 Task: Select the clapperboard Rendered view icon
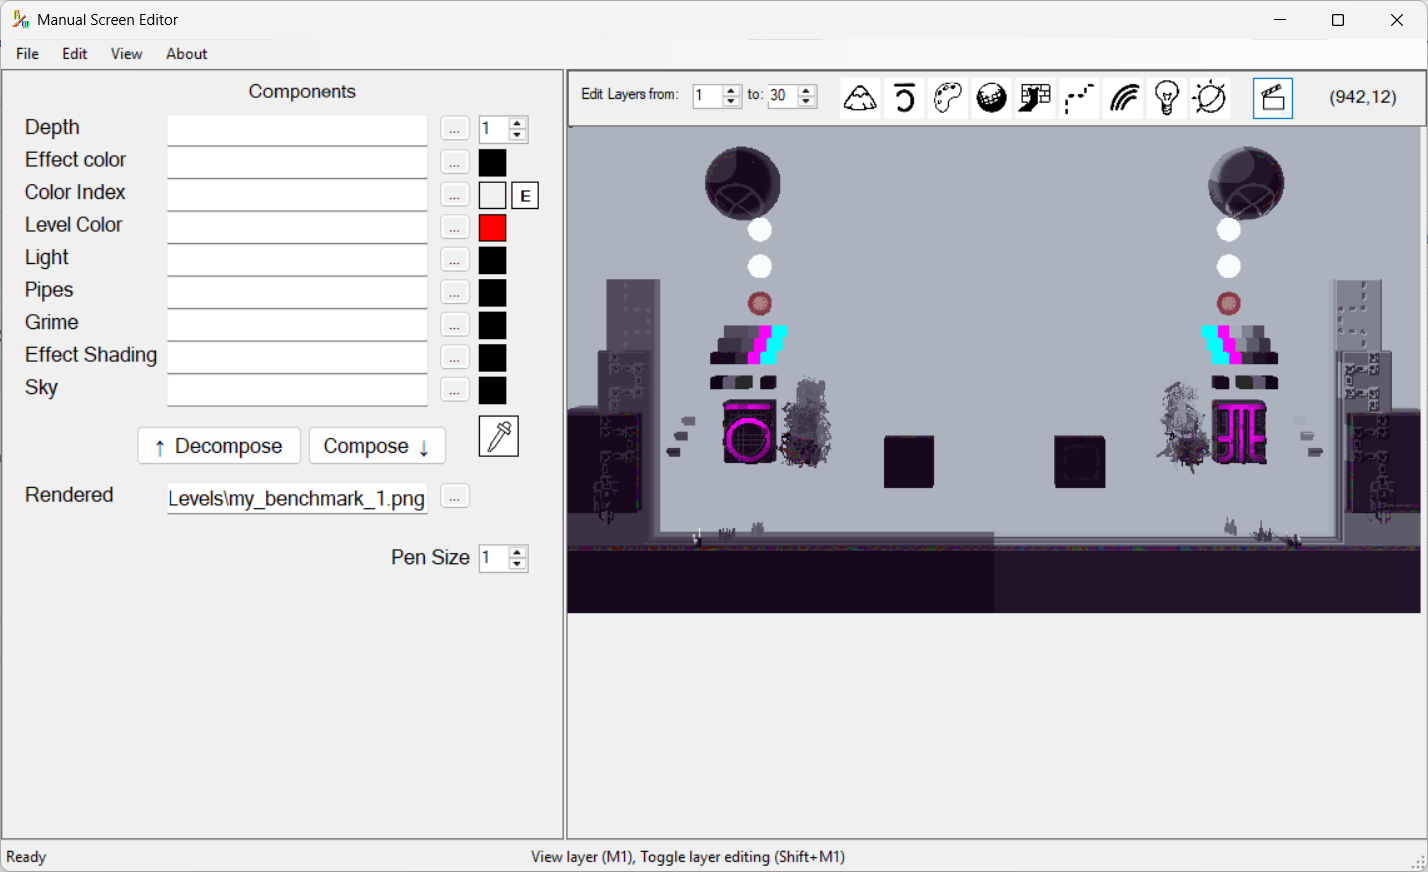coord(1272,97)
